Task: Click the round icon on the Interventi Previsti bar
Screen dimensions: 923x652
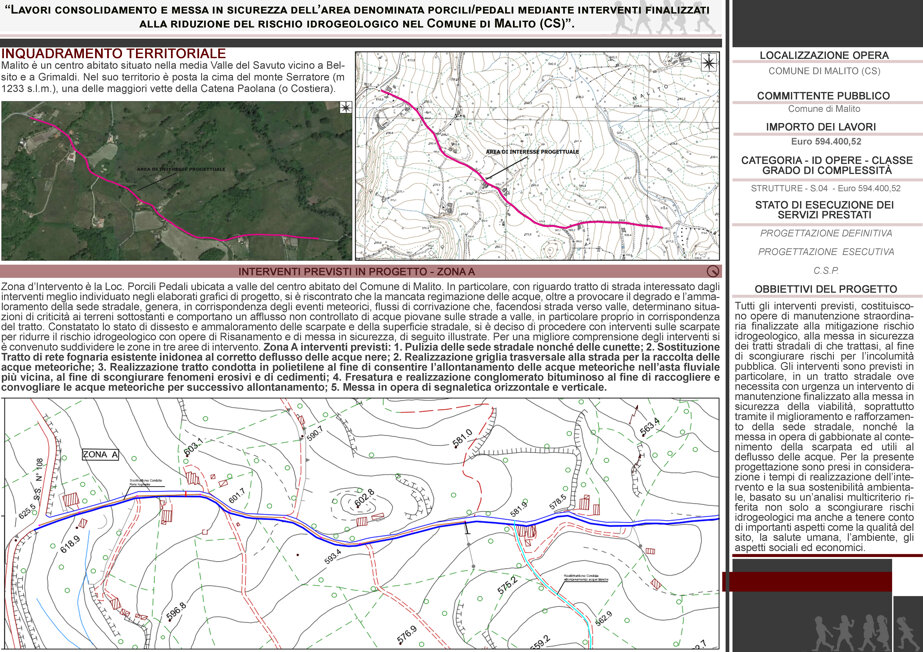Action: pos(713,271)
